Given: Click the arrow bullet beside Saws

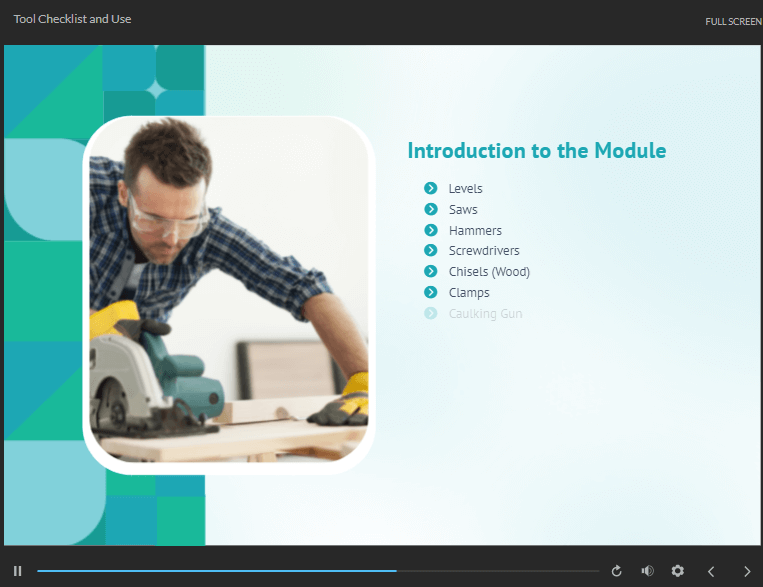Looking at the screenshot, I should [x=431, y=209].
